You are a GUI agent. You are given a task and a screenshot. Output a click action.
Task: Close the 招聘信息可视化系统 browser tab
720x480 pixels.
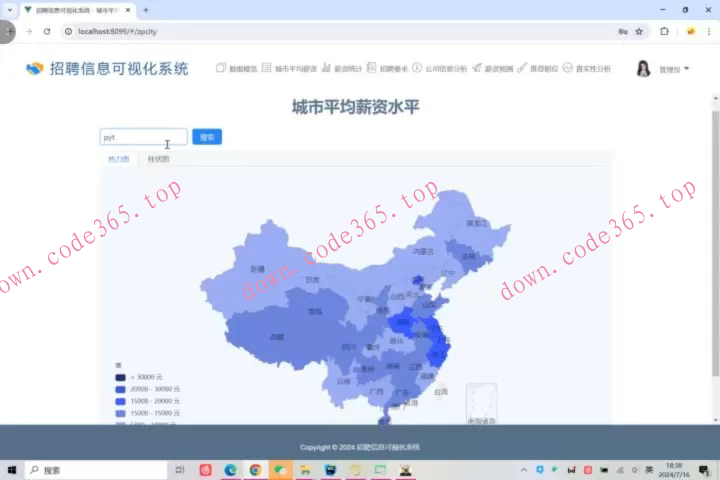pyautogui.click(x=128, y=10)
